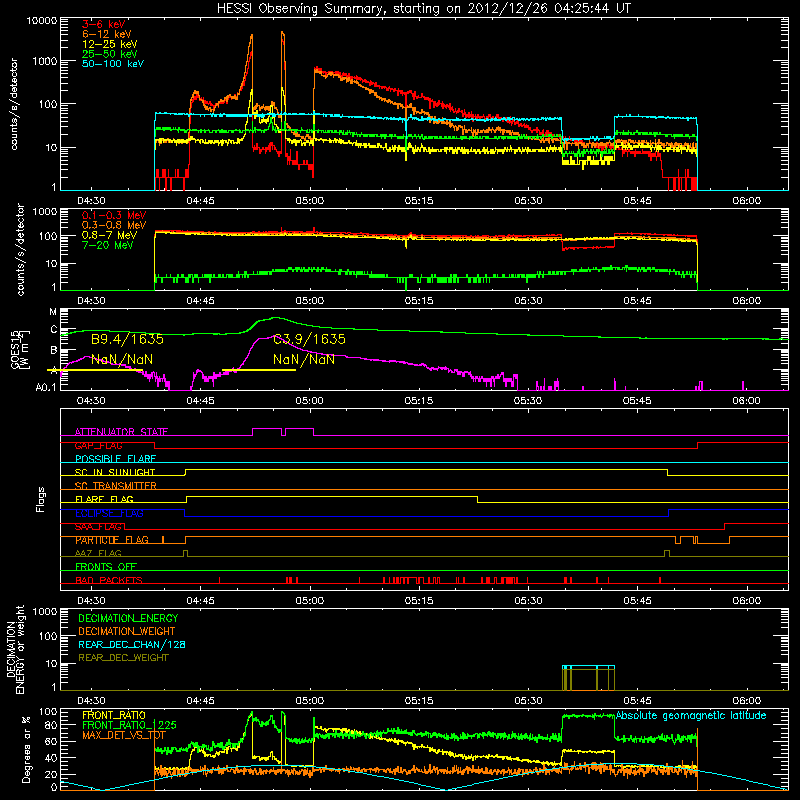Click the FRONT_RATIO_1225 legend label
The height and width of the screenshot is (800, 800).
(129, 725)
